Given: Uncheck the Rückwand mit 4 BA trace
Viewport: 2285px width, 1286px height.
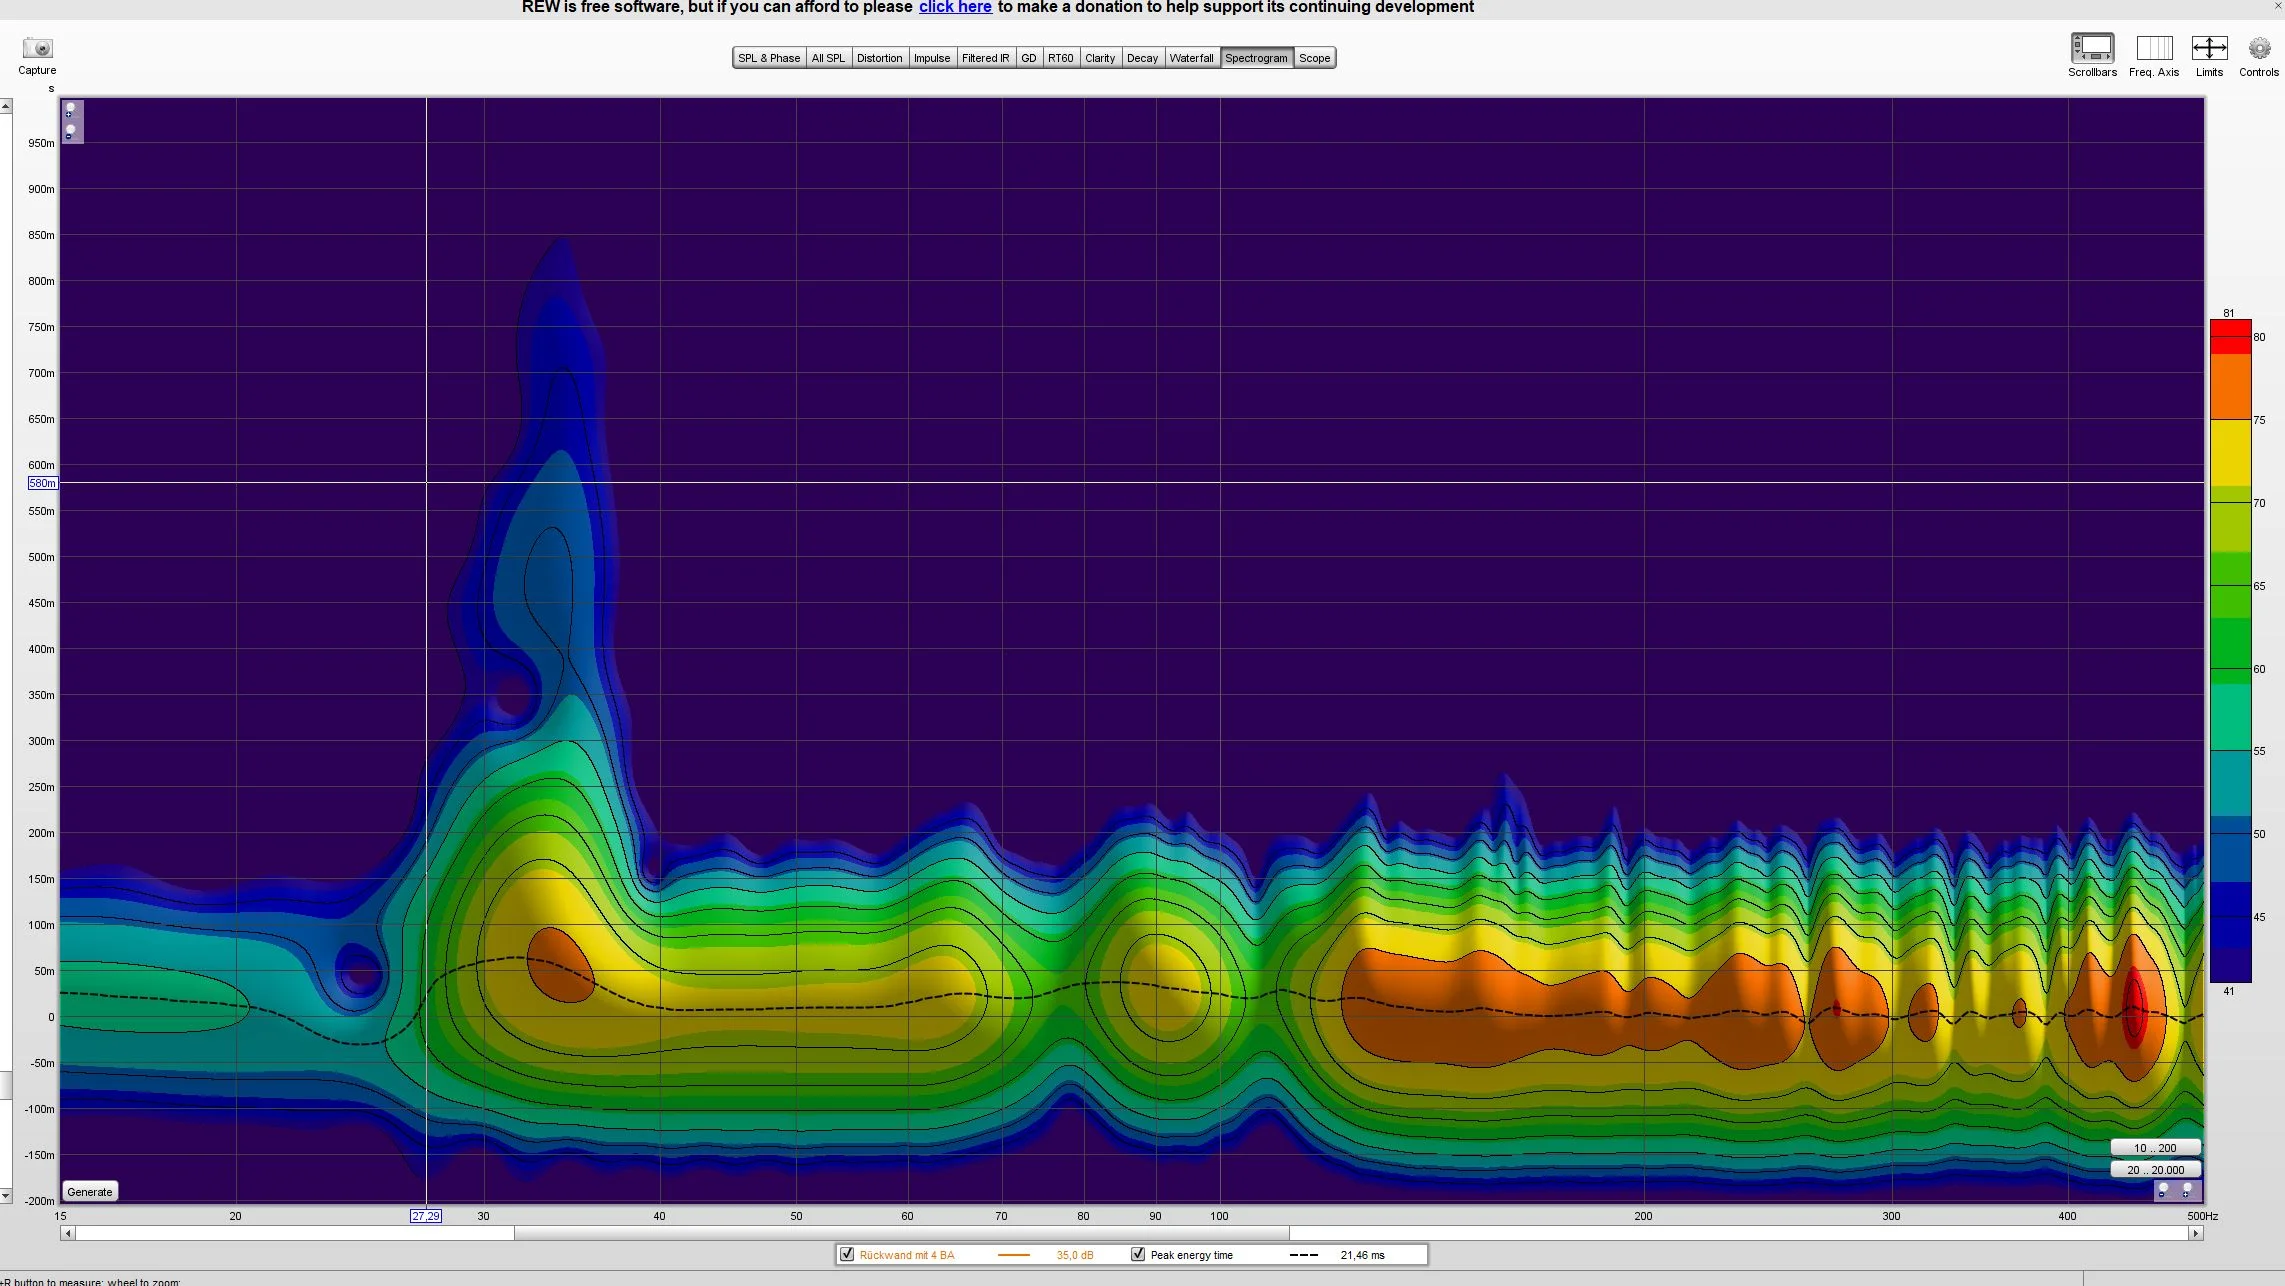Looking at the screenshot, I should [x=847, y=1254].
